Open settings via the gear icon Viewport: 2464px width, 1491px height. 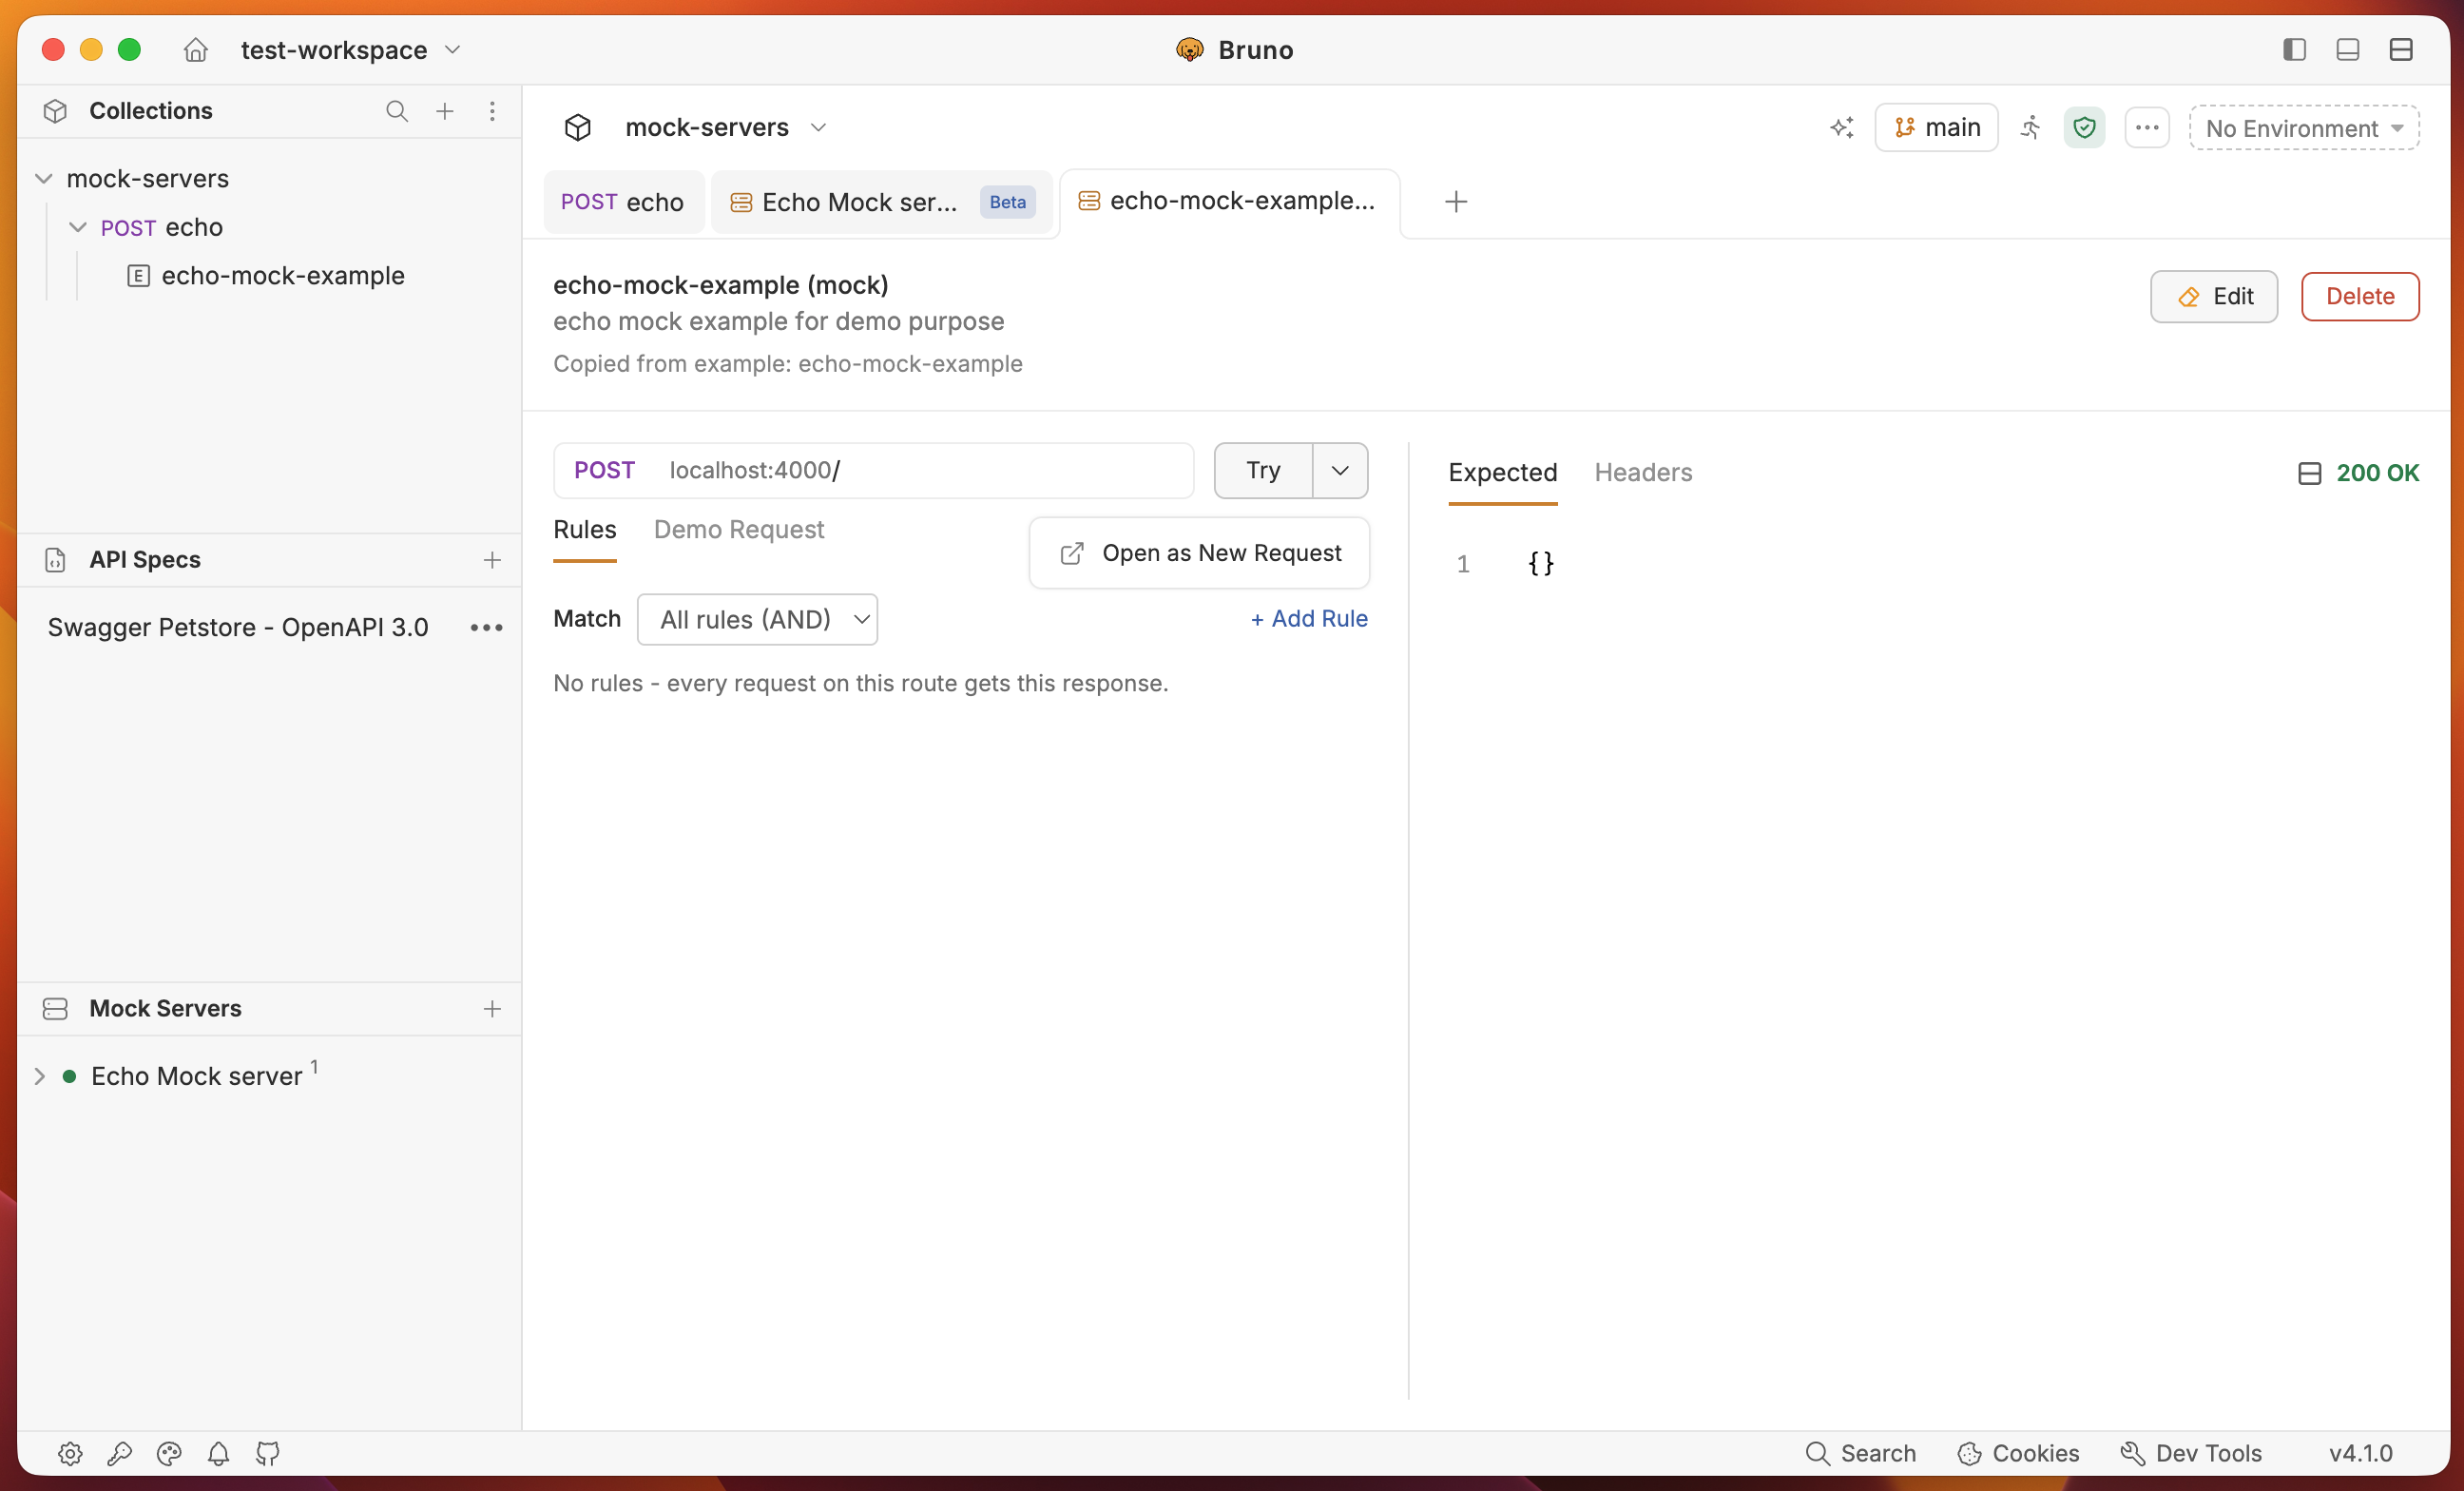tap(70, 1454)
